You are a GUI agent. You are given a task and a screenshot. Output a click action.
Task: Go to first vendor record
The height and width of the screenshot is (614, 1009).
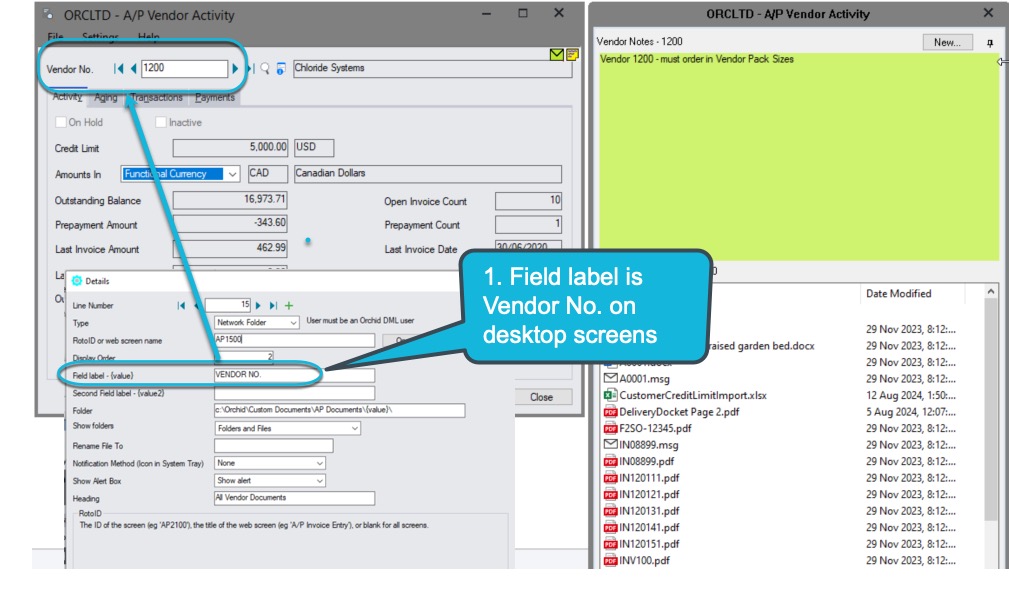tap(119, 69)
